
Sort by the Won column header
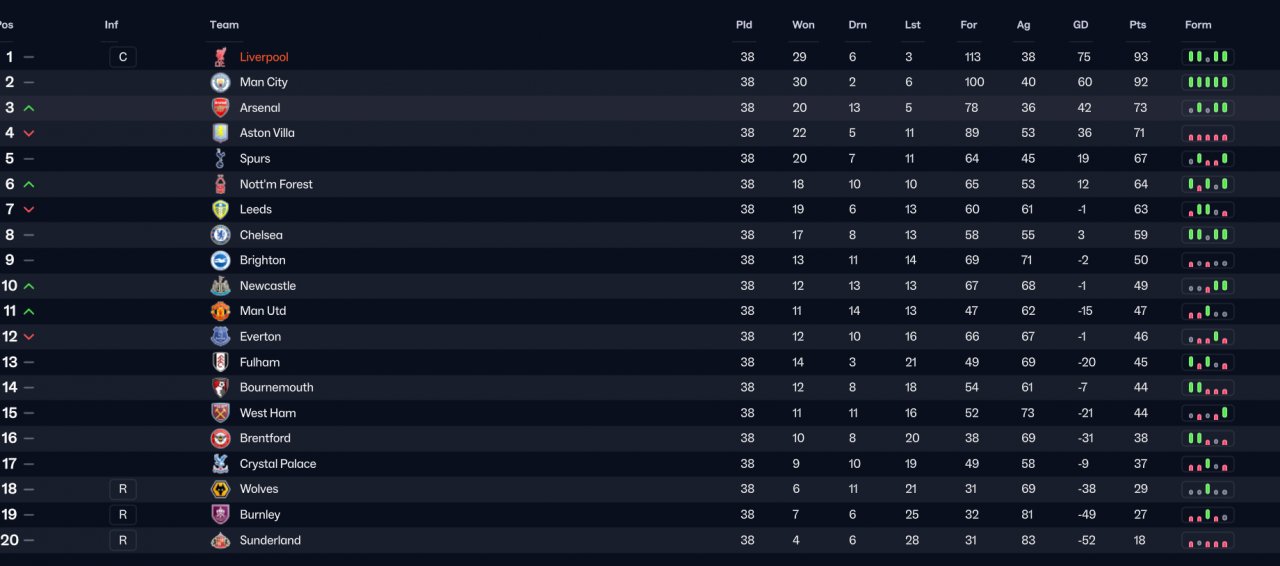[803, 25]
